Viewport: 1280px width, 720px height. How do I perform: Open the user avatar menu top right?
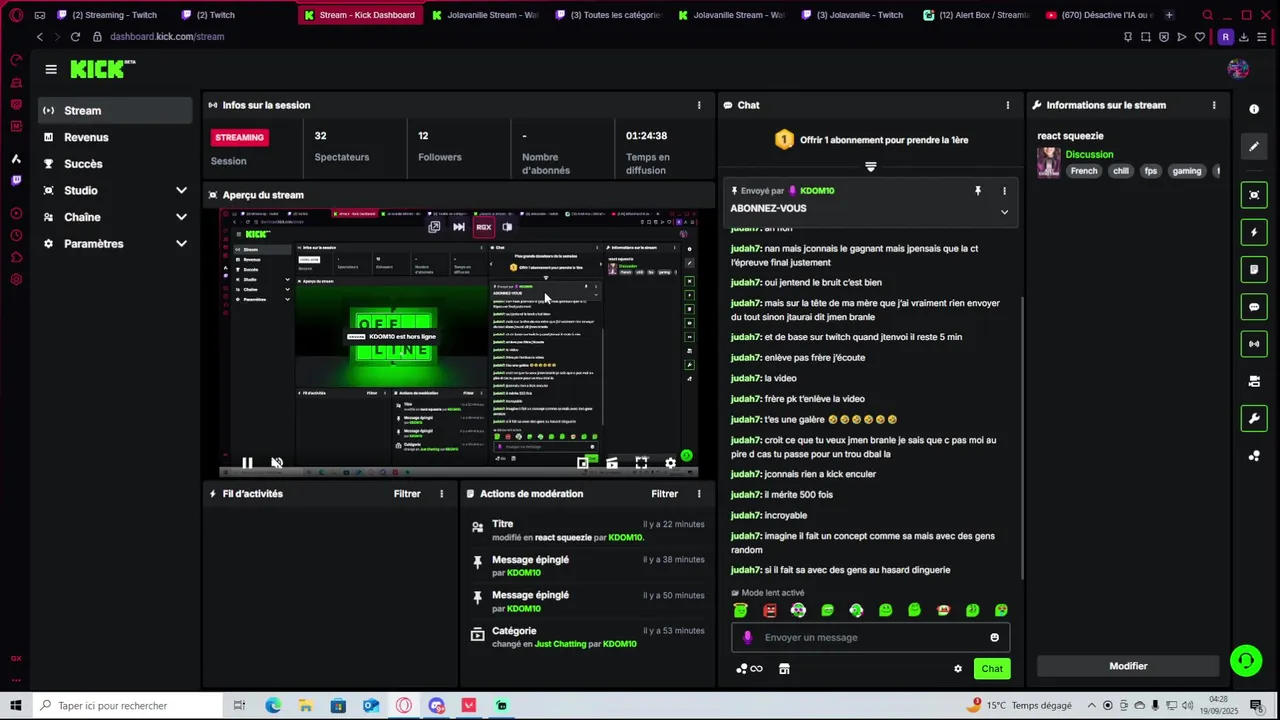coord(1238,69)
